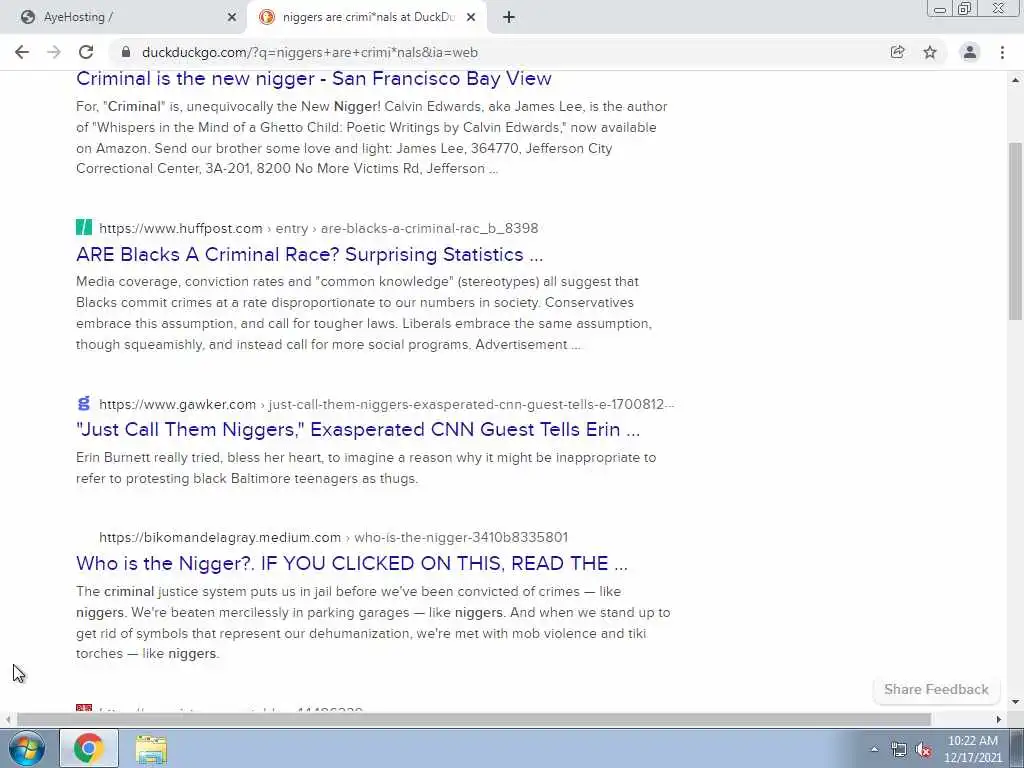Open the Chrome profile avatar menu
The height and width of the screenshot is (768, 1024).
pyautogui.click(x=970, y=52)
